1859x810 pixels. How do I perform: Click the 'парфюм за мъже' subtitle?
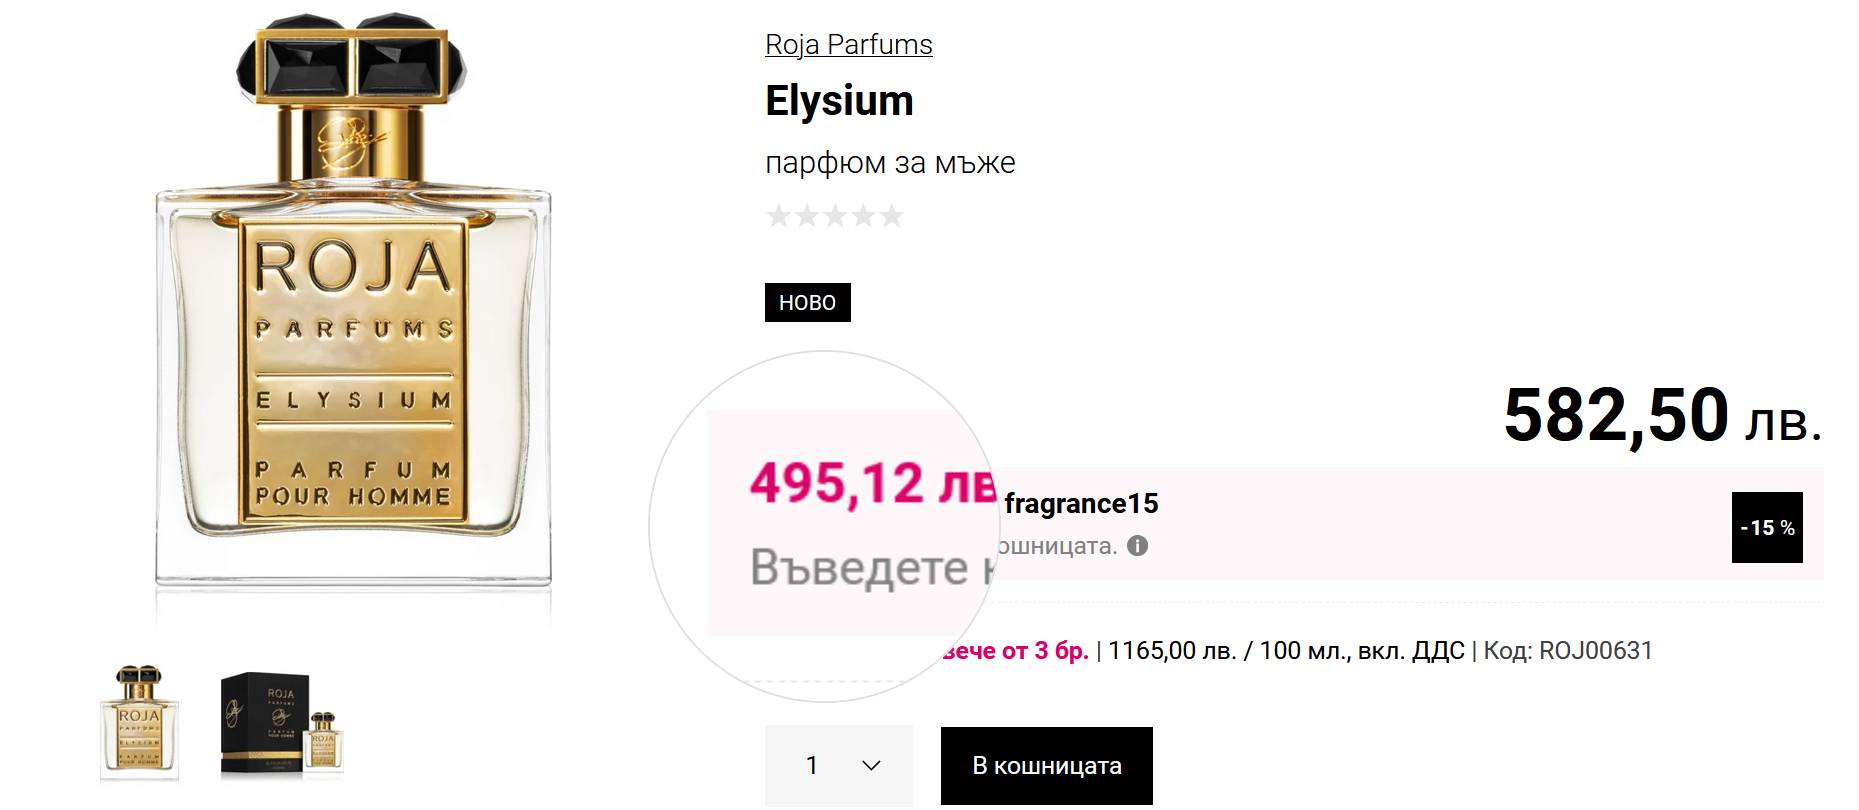pos(890,163)
